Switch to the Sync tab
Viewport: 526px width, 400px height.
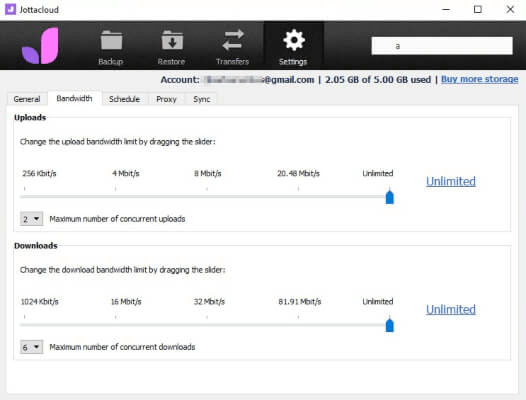point(202,99)
